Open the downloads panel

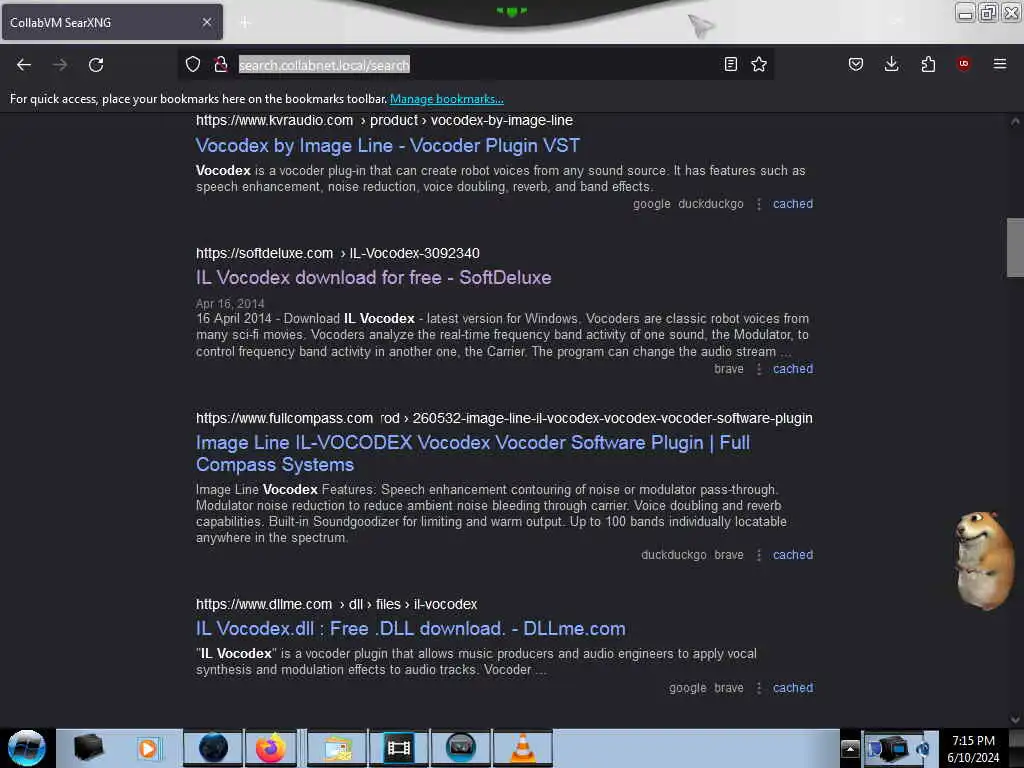coord(891,64)
